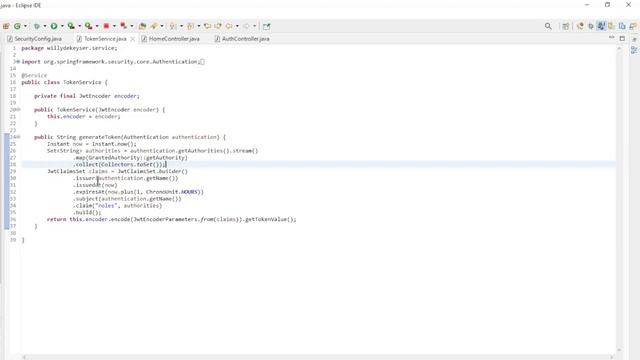Click the Minimize editor area icon

point(611,38)
